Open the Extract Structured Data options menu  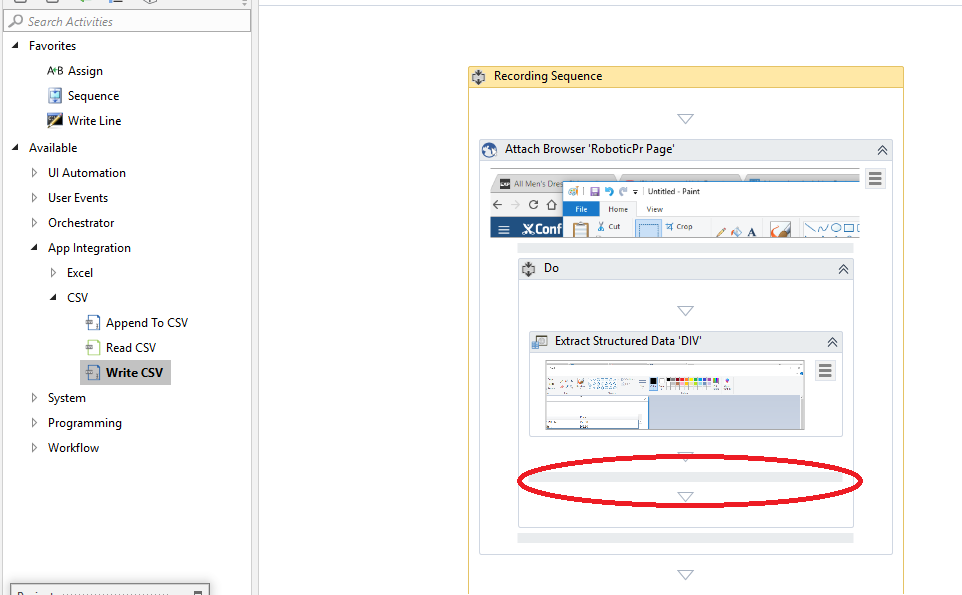click(x=825, y=371)
